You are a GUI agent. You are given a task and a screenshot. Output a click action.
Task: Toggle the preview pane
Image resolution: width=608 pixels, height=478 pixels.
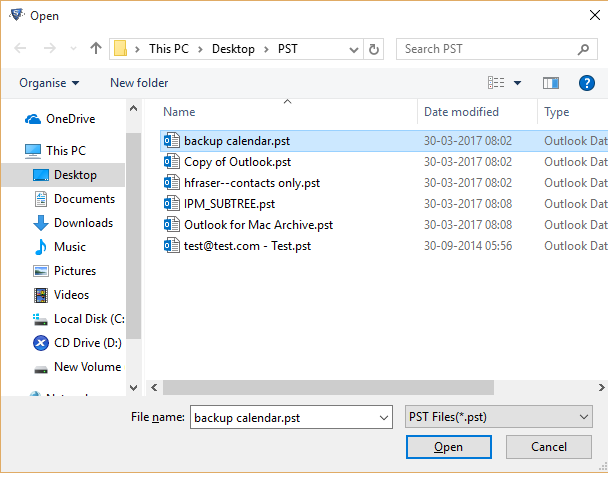(551, 83)
